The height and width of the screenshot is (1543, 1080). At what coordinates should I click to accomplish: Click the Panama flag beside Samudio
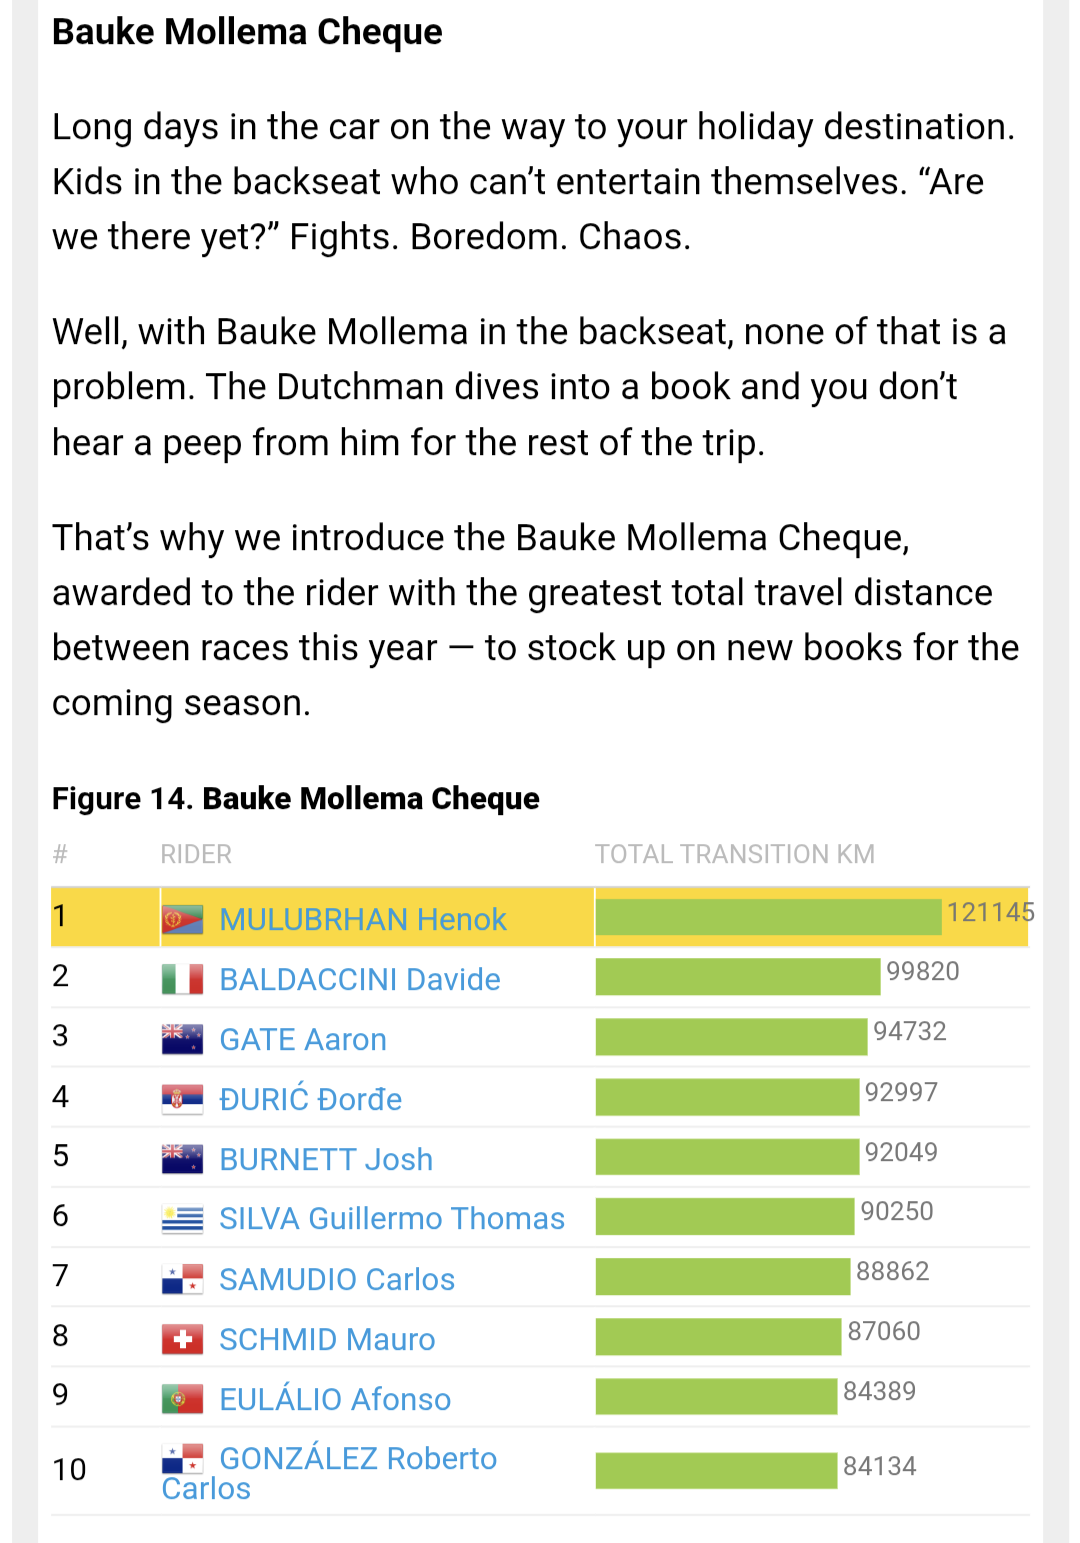182,1279
